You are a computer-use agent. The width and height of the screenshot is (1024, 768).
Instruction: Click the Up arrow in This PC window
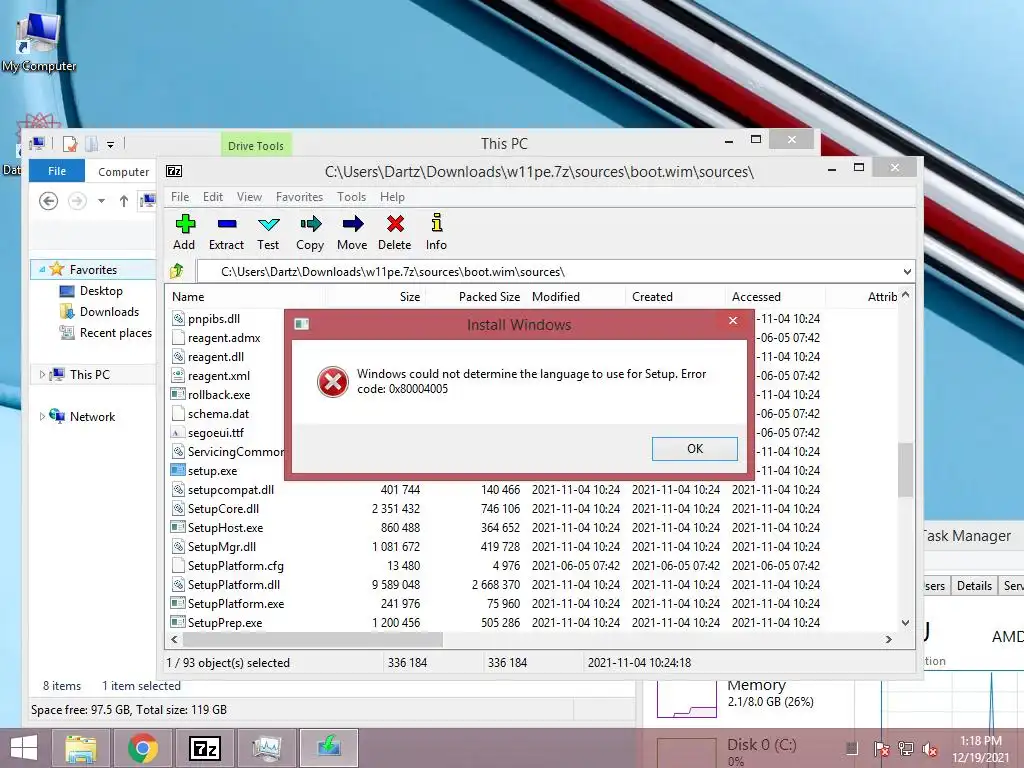pyautogui.click(x=123, y=201)
